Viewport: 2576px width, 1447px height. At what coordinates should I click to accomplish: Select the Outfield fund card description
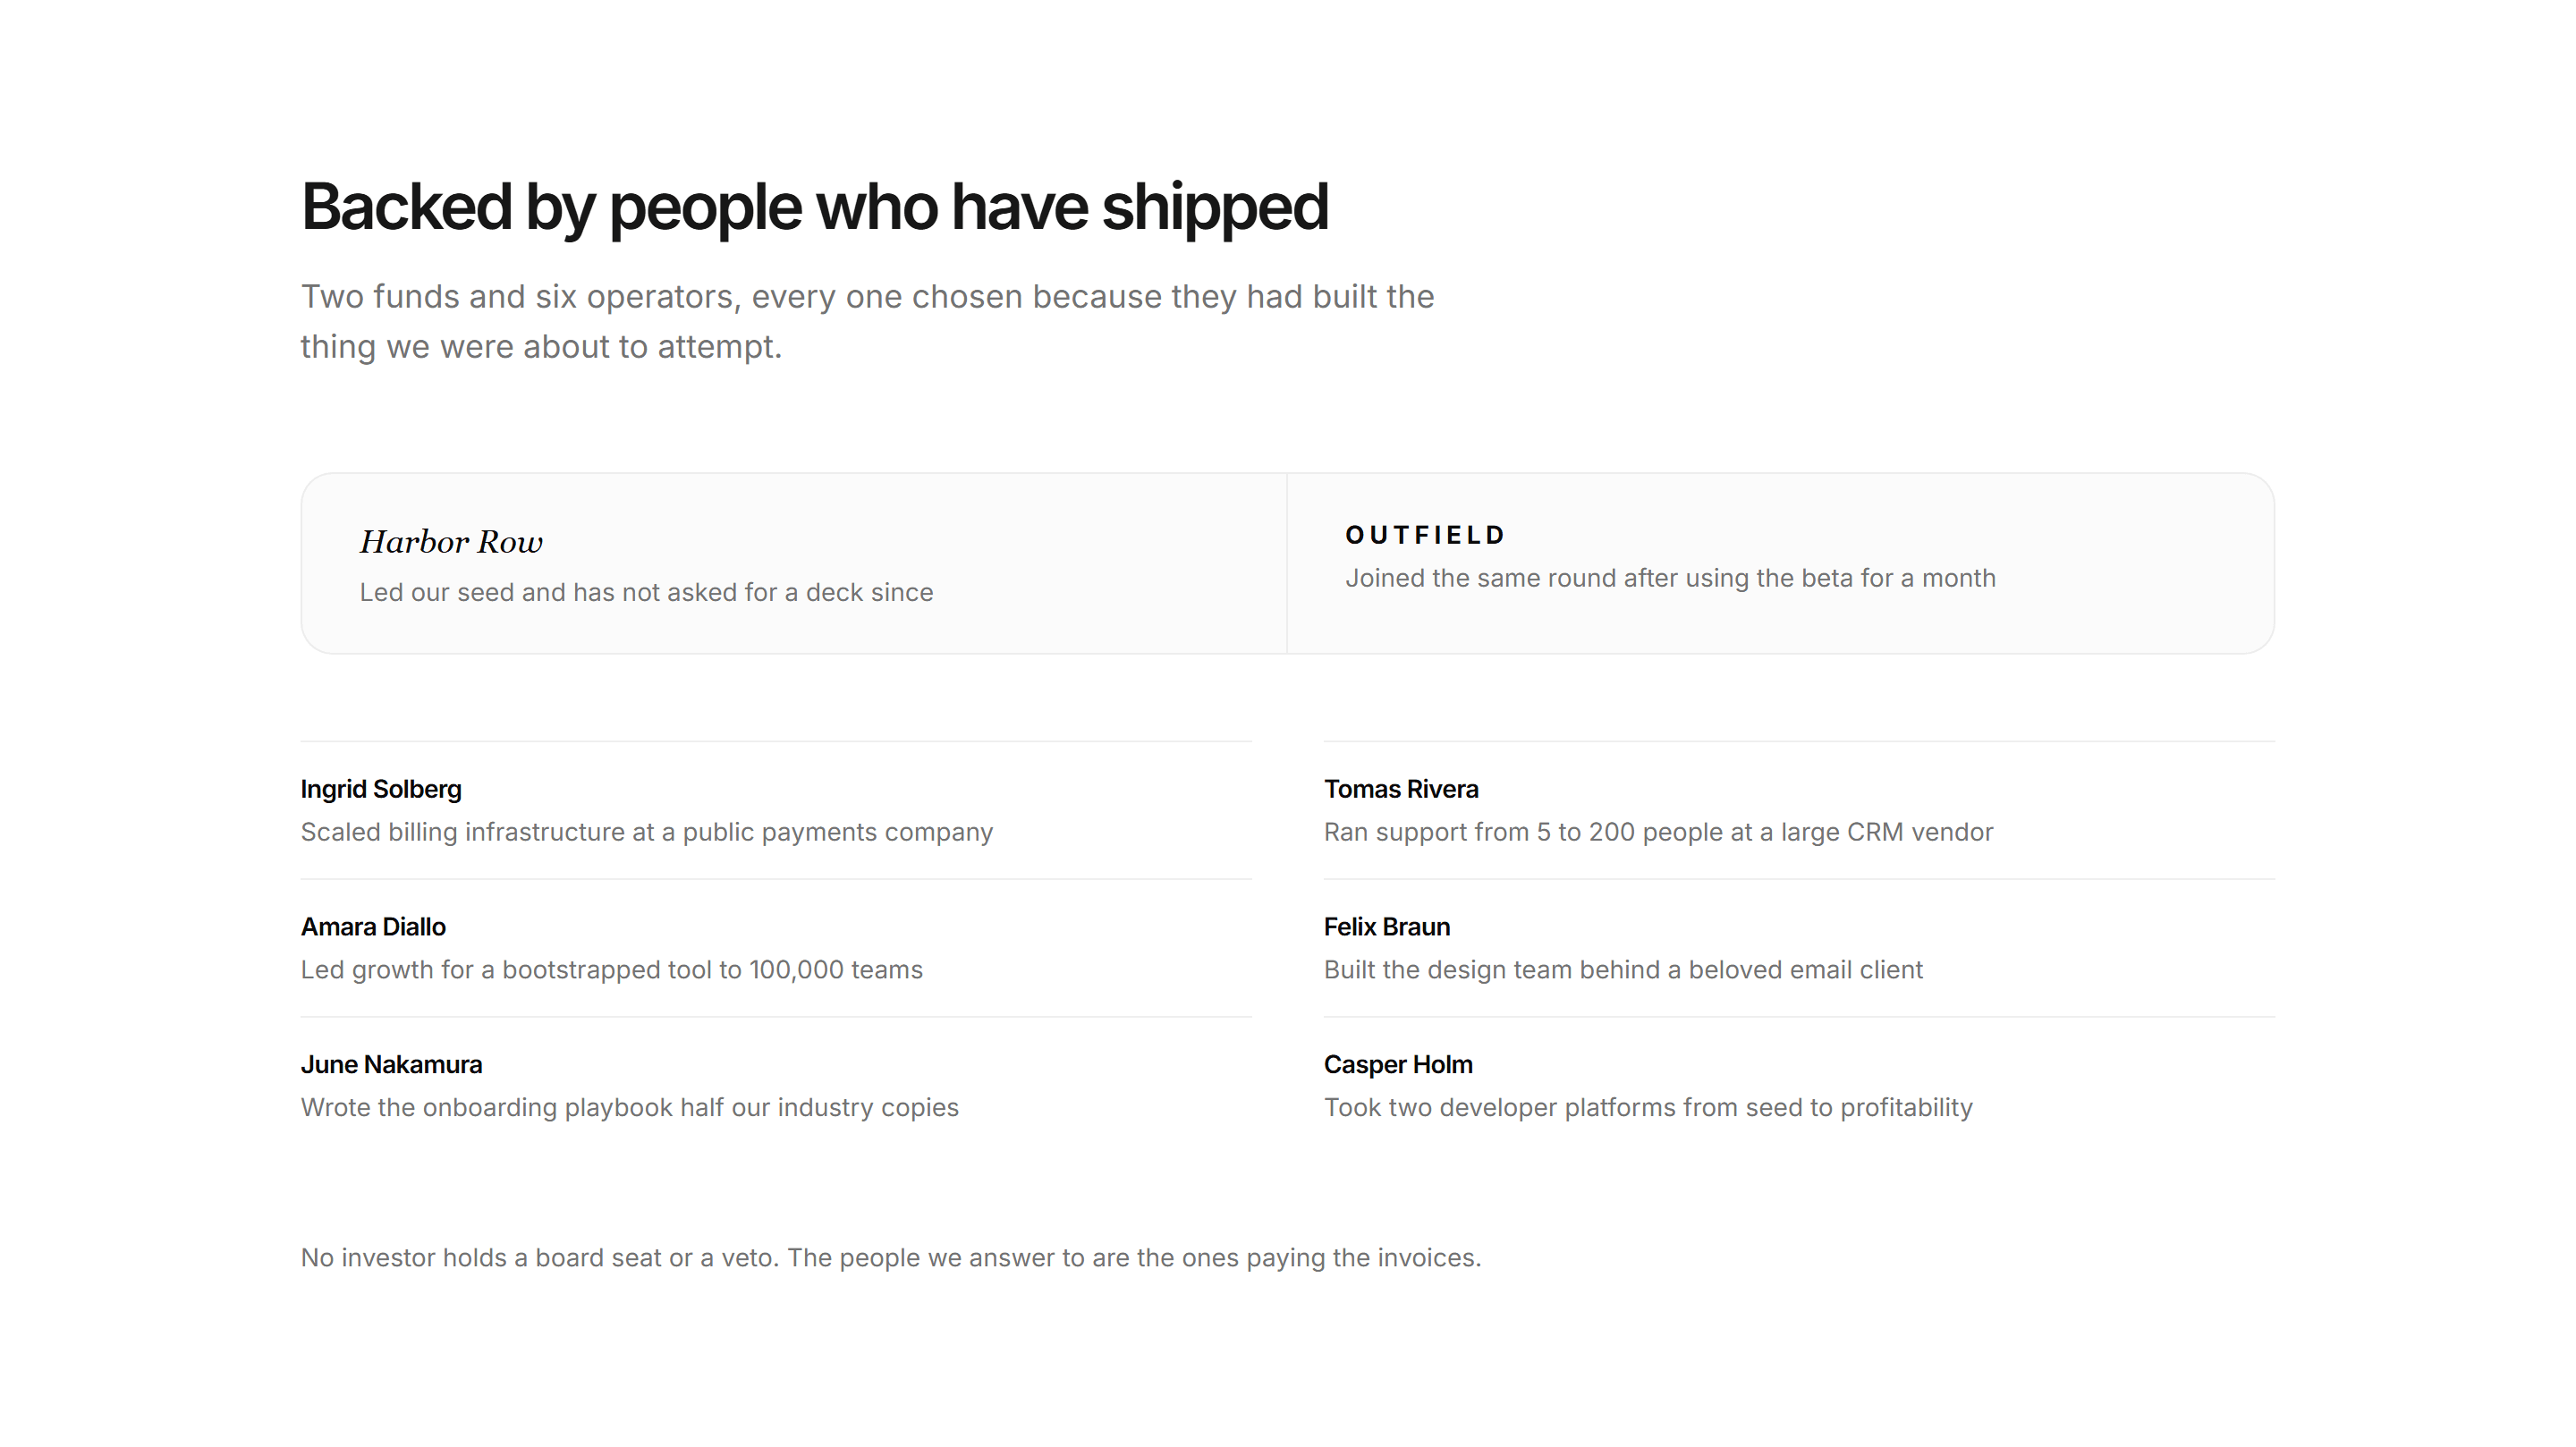point(1670,578)
